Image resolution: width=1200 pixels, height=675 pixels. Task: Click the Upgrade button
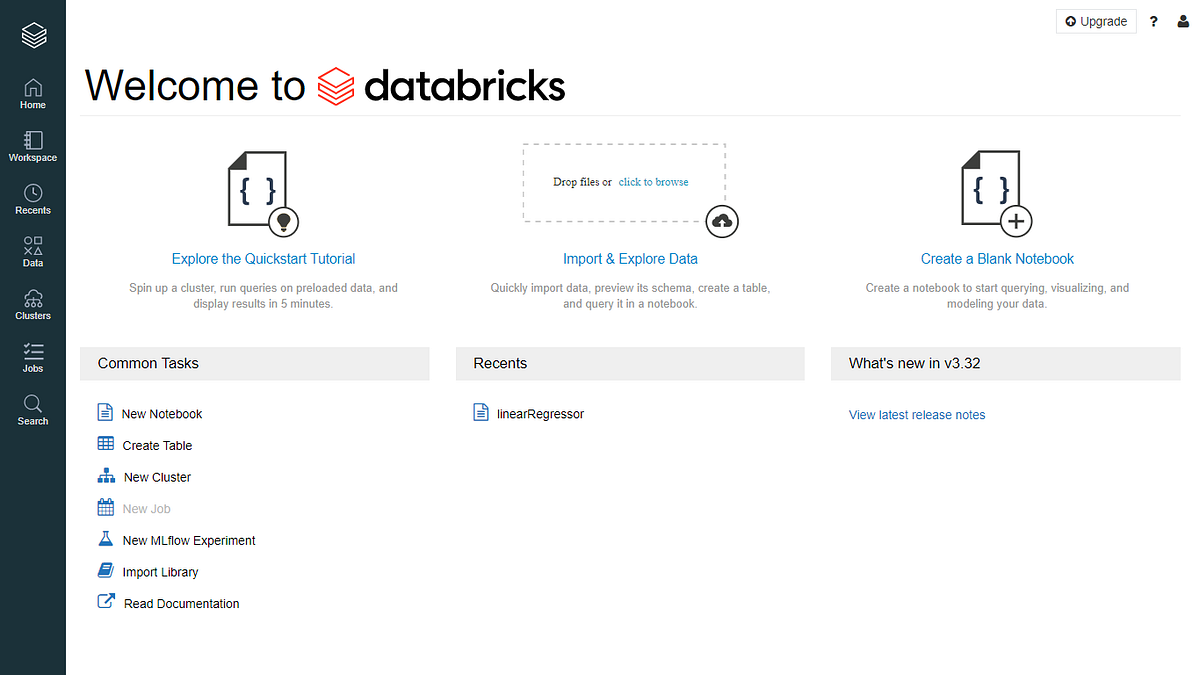[x=1096, y=21]
